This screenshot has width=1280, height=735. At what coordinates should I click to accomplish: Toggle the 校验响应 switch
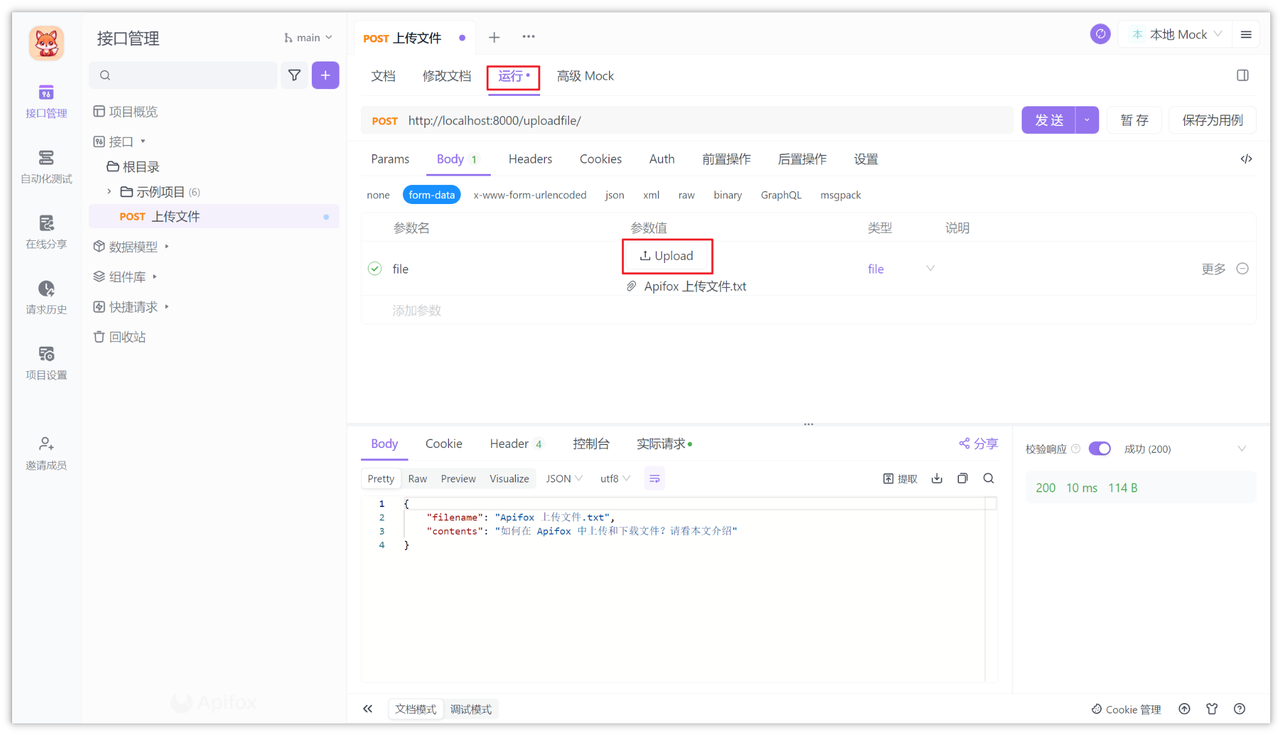[1099, 449]
